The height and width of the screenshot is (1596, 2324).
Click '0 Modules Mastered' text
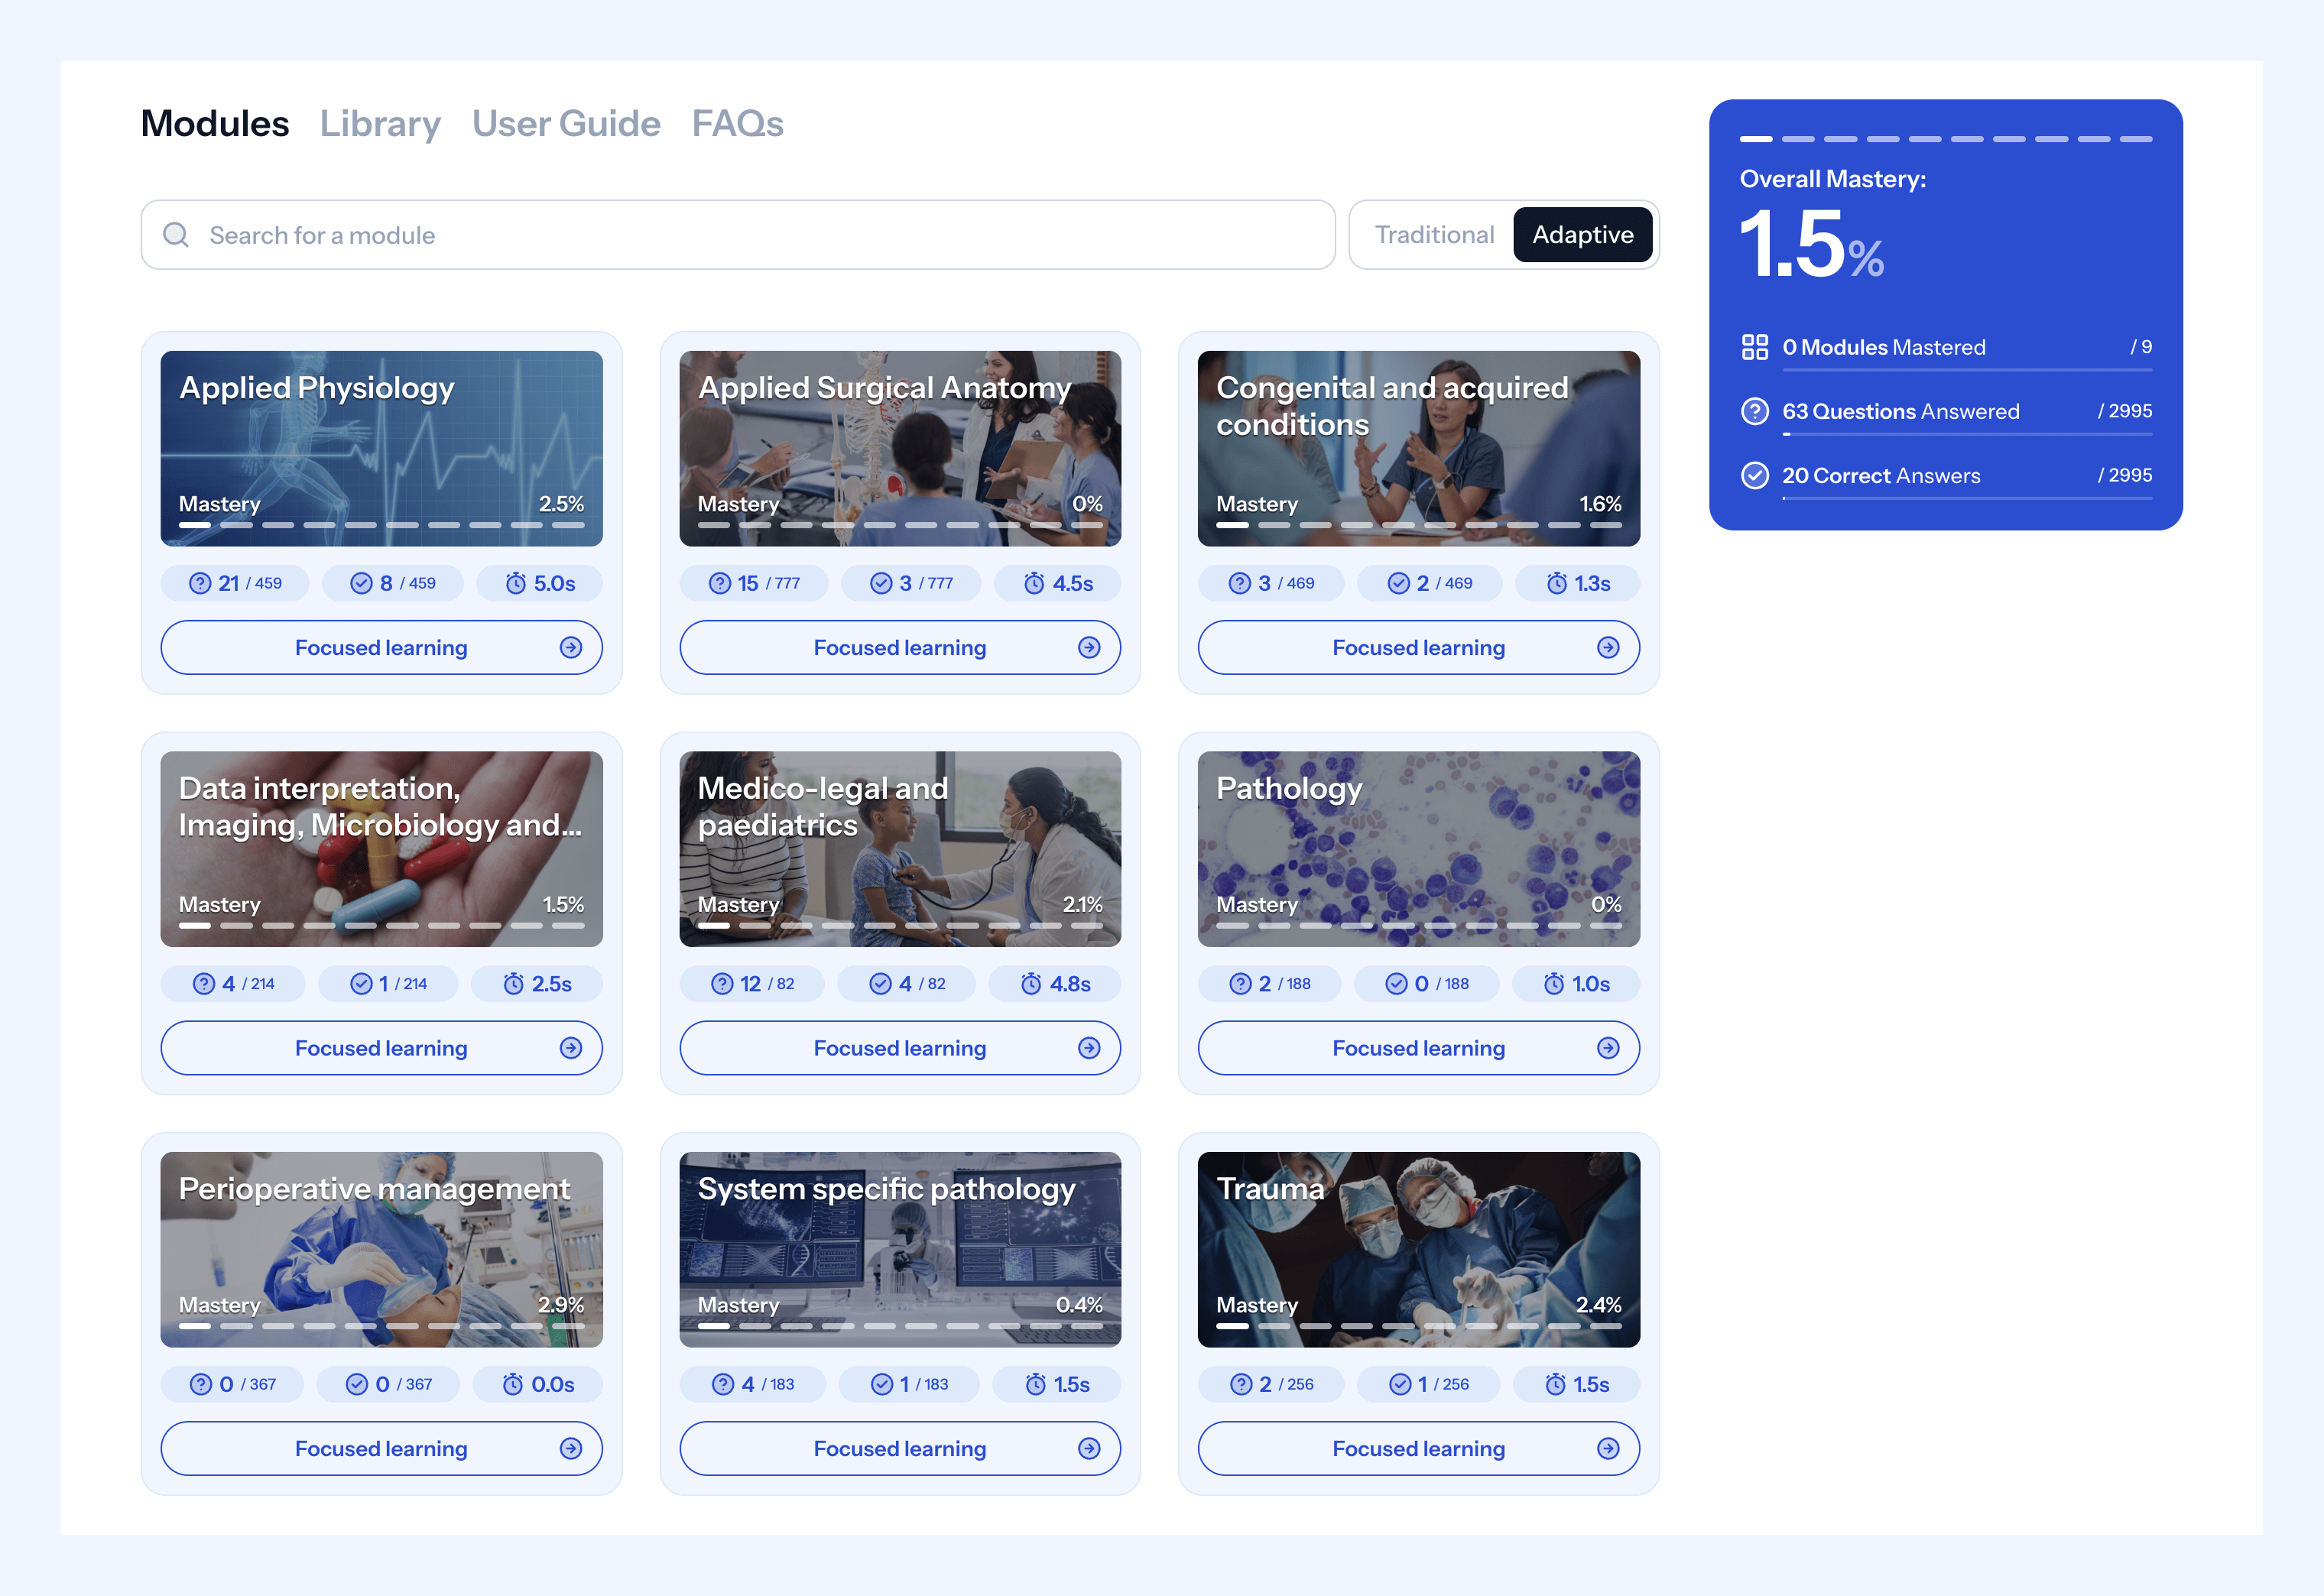coord(1883,347)
